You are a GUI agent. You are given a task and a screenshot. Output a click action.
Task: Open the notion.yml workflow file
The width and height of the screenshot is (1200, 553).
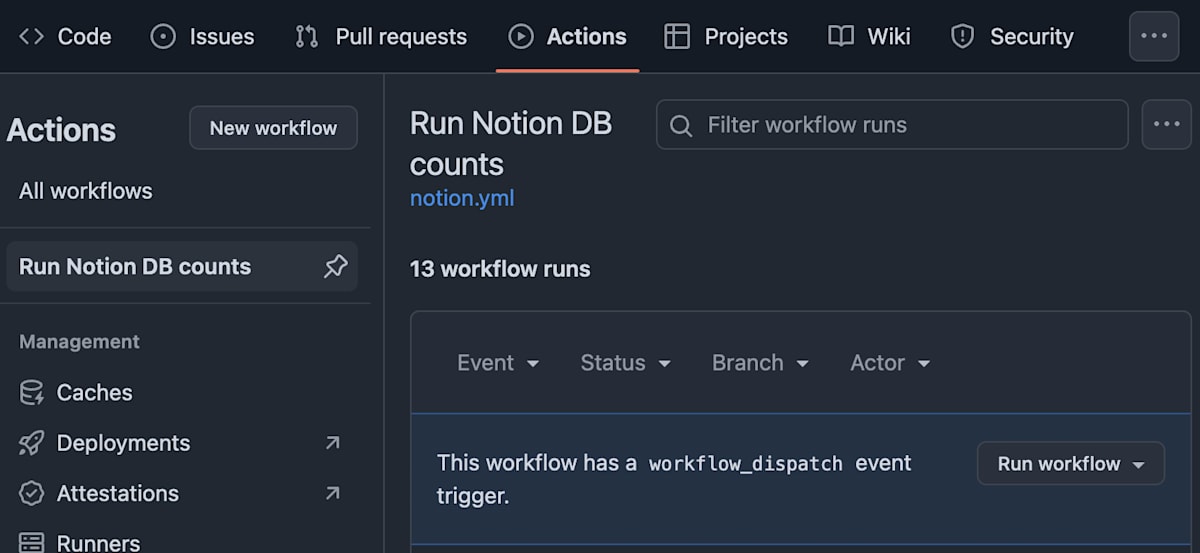coord(462,198)
